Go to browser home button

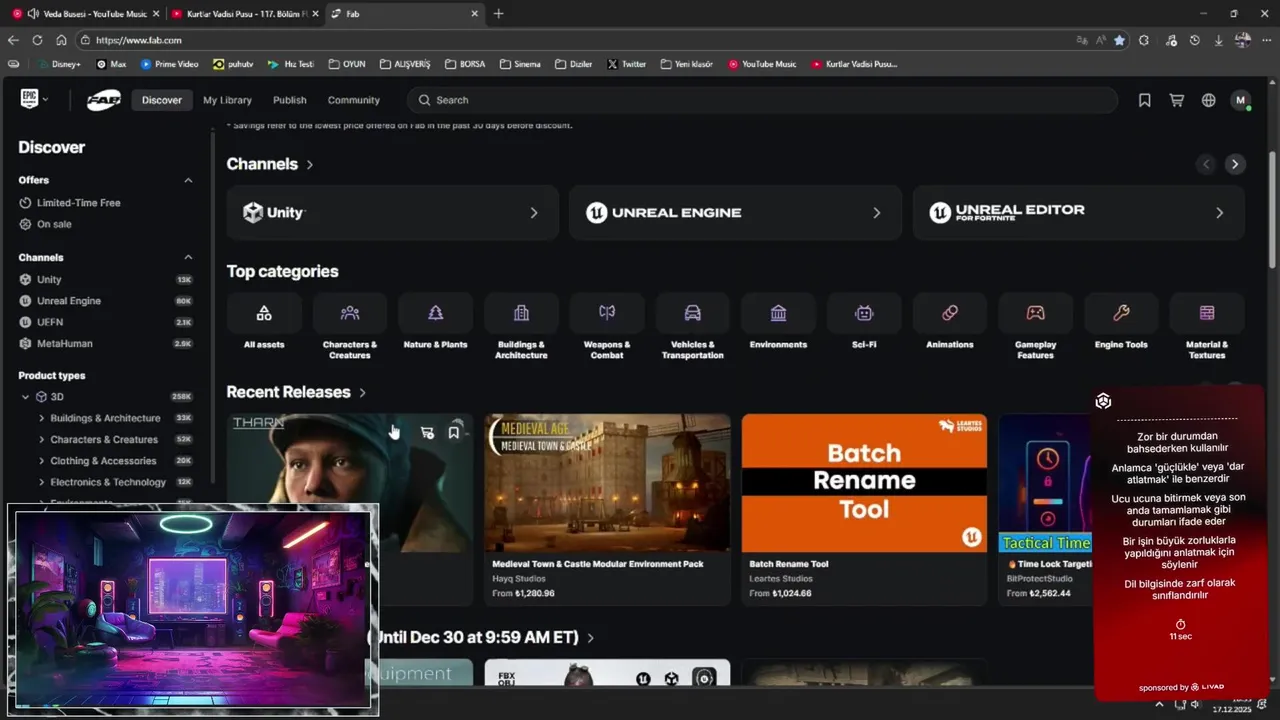[x=61, y=40]
